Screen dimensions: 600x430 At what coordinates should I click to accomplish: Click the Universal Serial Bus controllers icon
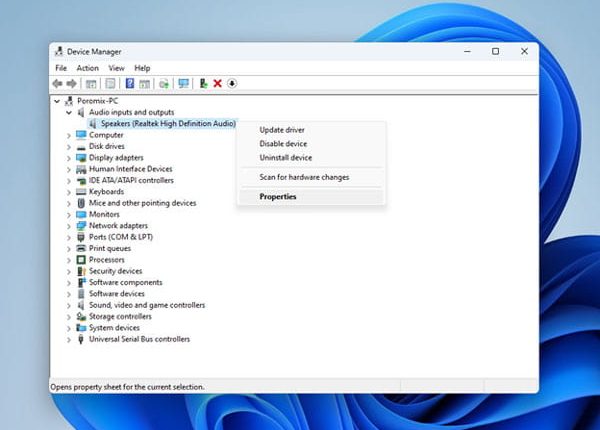81,339
